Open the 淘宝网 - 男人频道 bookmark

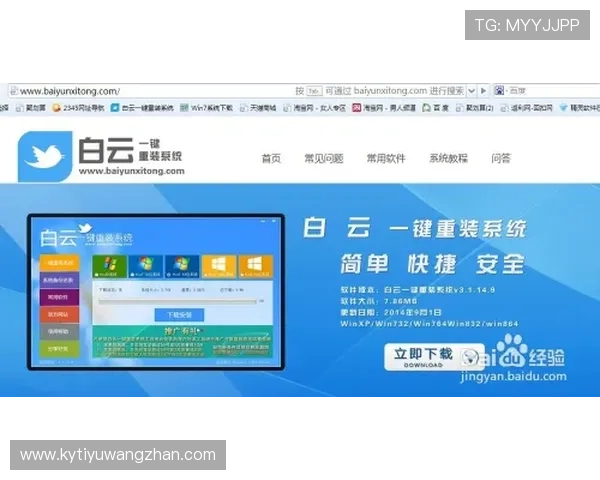tap(384, 108)
